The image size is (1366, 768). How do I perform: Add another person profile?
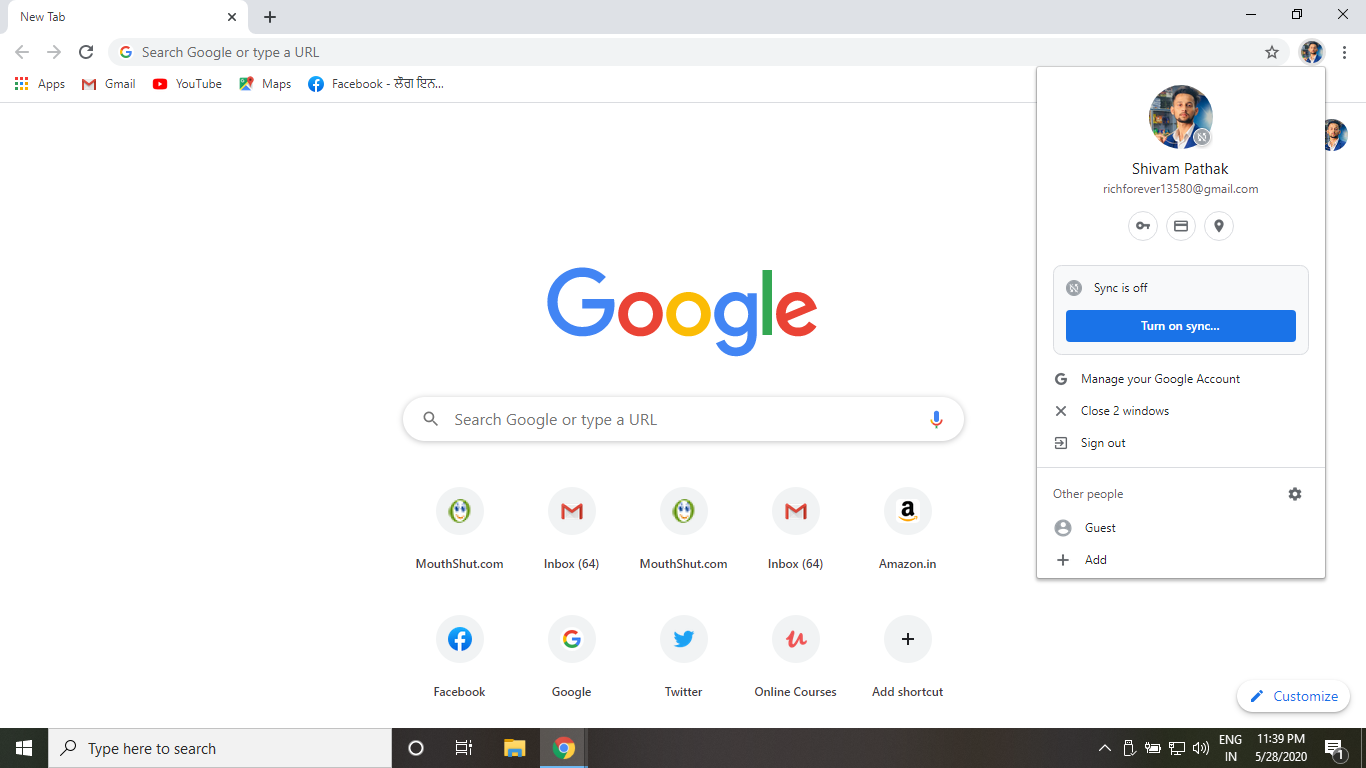click(1181, 560)
